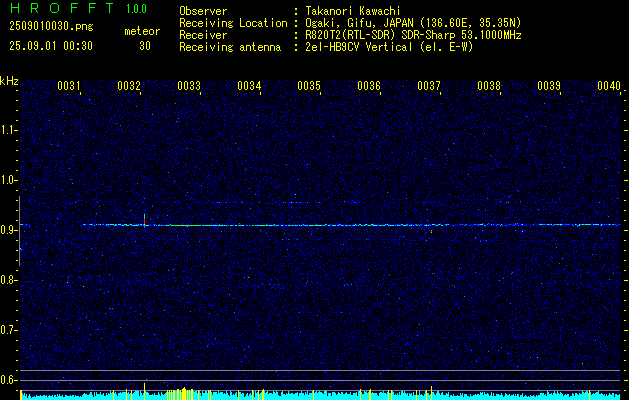This screenshot has width=629, height=400.
Task: Click the gray vertical frequency range bar
Action: (x=20, y=231)
